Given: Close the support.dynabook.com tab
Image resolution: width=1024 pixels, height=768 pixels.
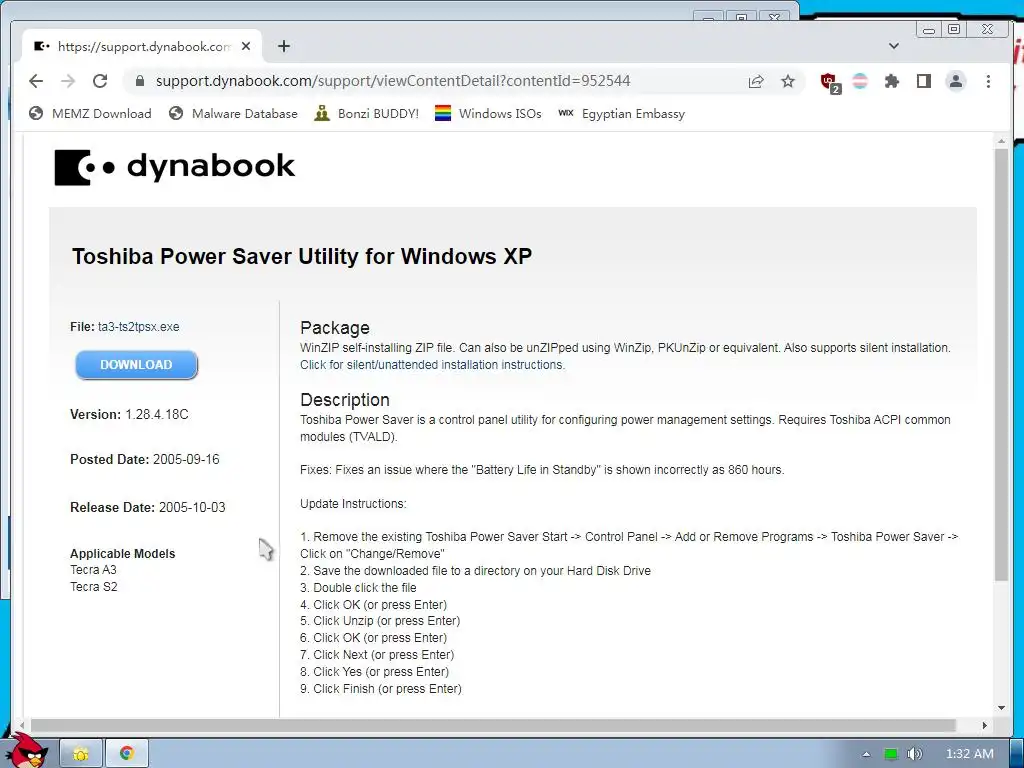Looking at the screenshot, I should [x=246, y=46].
